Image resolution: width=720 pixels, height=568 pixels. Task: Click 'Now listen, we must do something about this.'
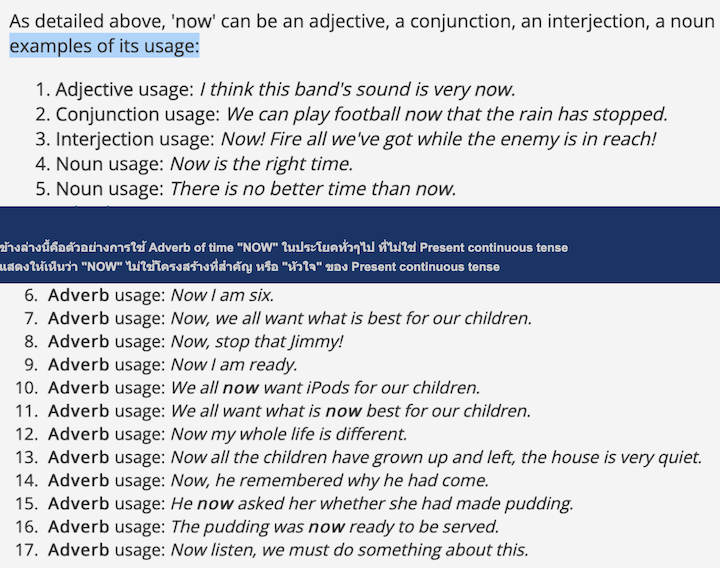(x=349, y=550)
